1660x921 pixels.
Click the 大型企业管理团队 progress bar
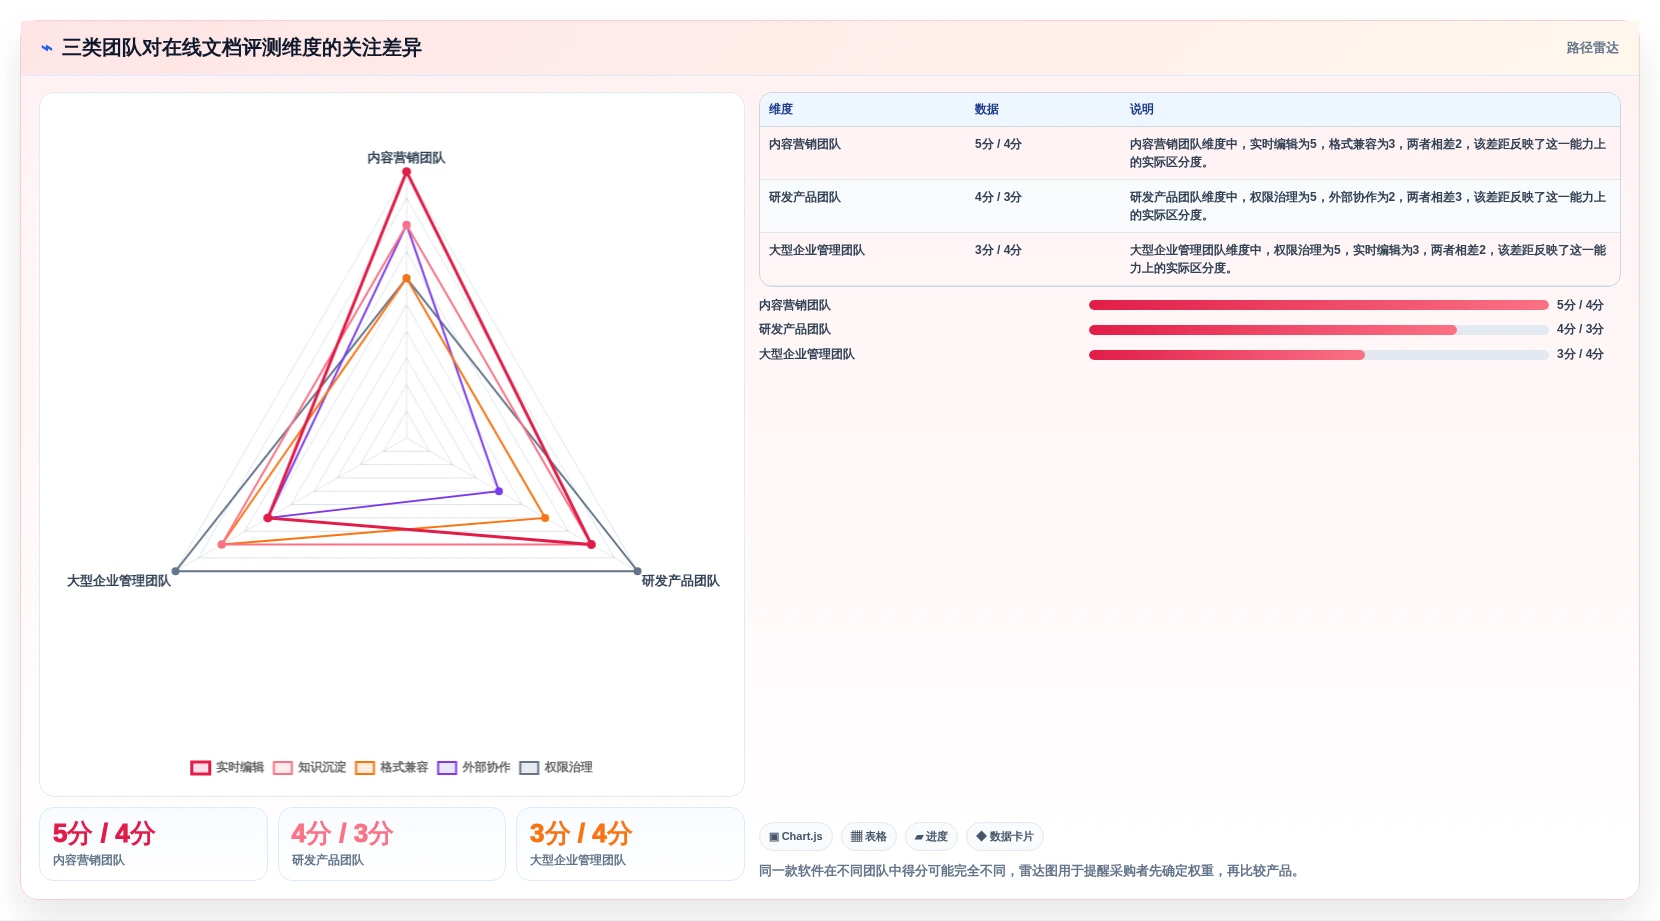point(1318,355)
